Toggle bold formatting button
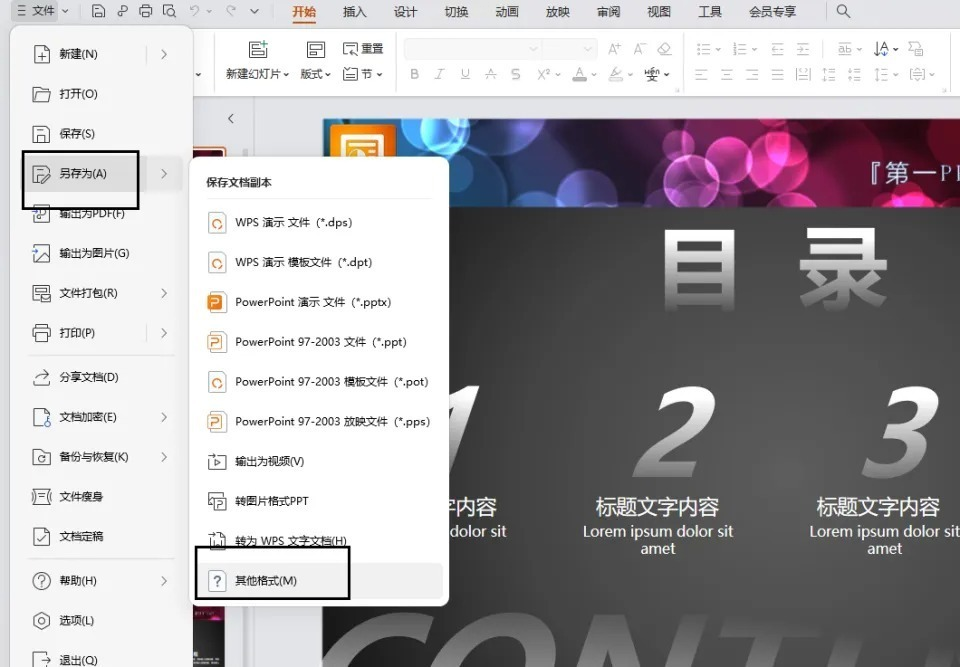The image size is (960, 667). pos(414,74)
